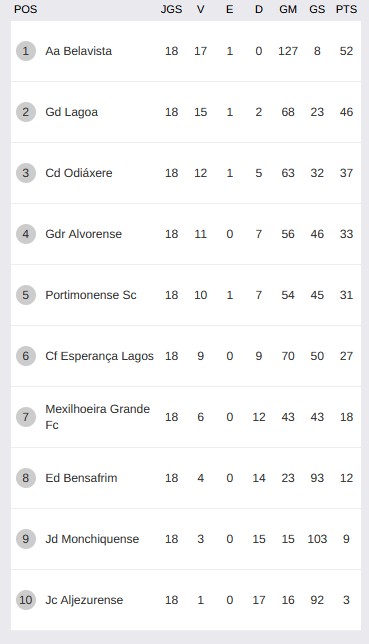Open the Aa Belavista team name
The image size is (369, 644).
[78, 51]
